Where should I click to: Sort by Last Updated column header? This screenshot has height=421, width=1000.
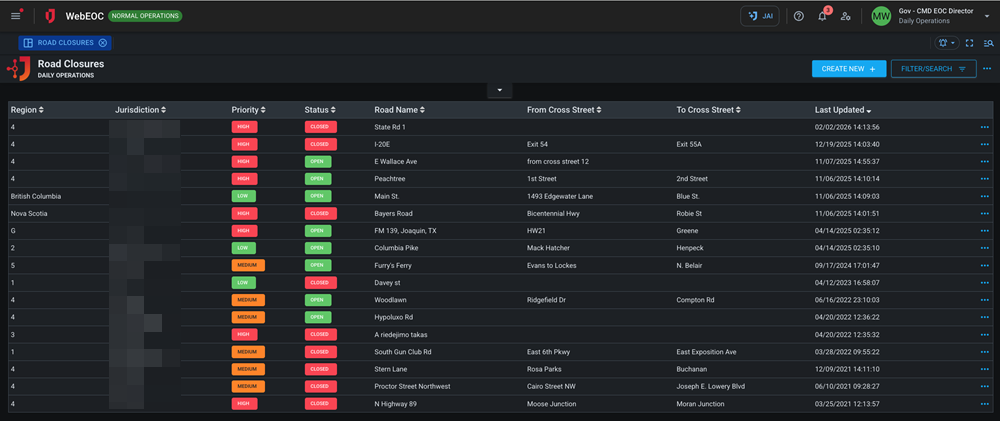click(x=842, y=109)
